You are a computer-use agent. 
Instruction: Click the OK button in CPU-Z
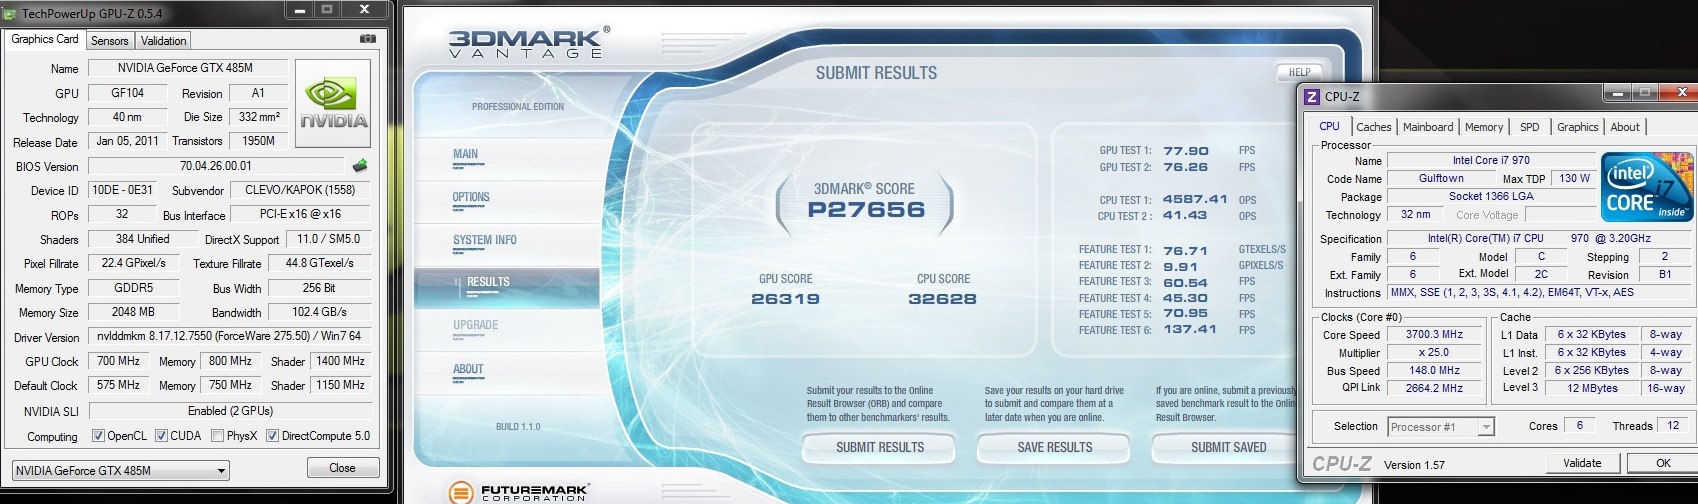[x=1663, y=463]
